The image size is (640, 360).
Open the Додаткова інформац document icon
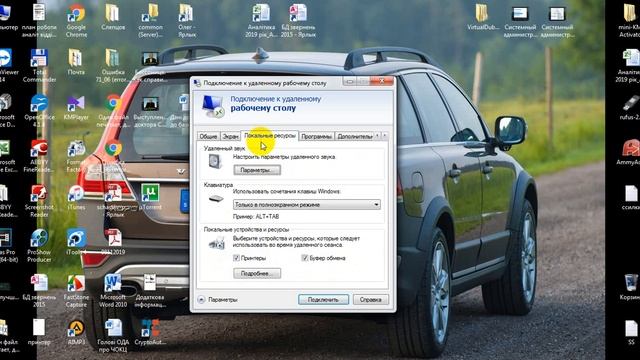150,291
